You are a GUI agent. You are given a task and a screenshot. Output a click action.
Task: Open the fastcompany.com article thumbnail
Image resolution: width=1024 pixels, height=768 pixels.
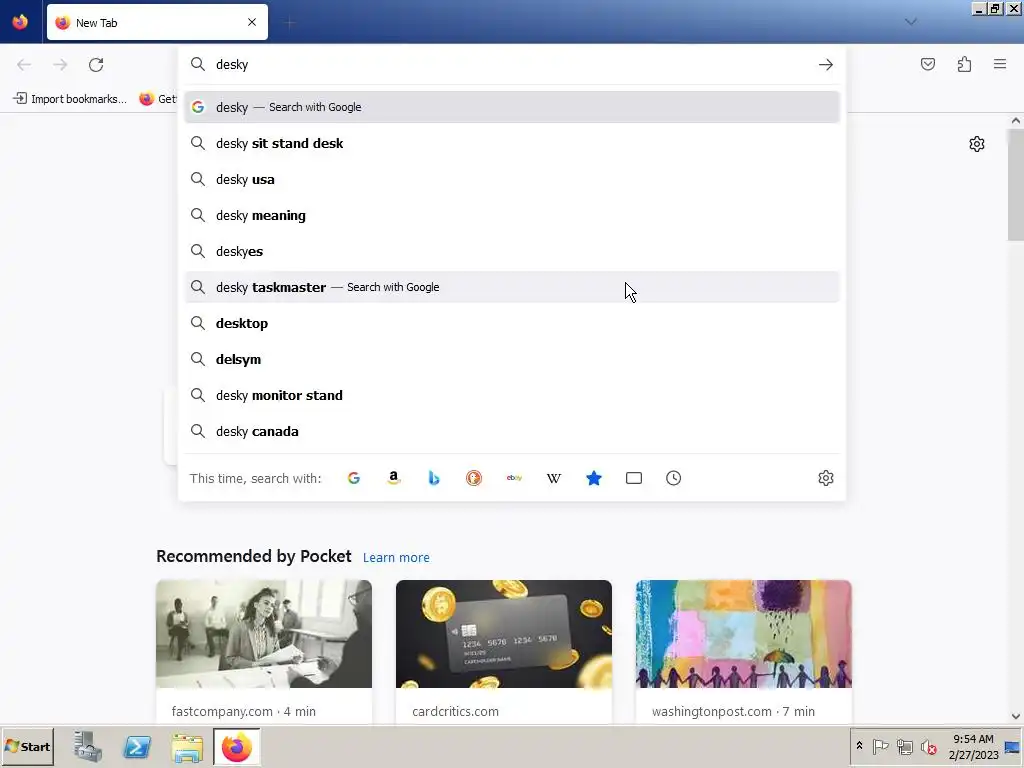click(x=264, y=634)
